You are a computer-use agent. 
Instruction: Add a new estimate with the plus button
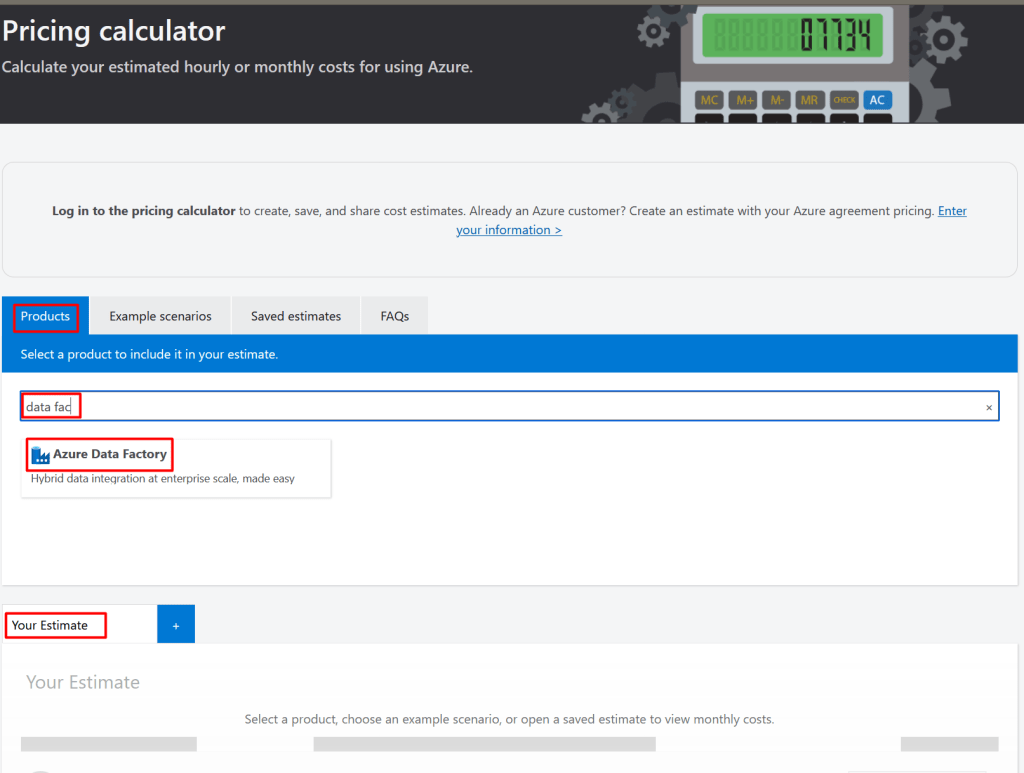[x=176, y=625]
